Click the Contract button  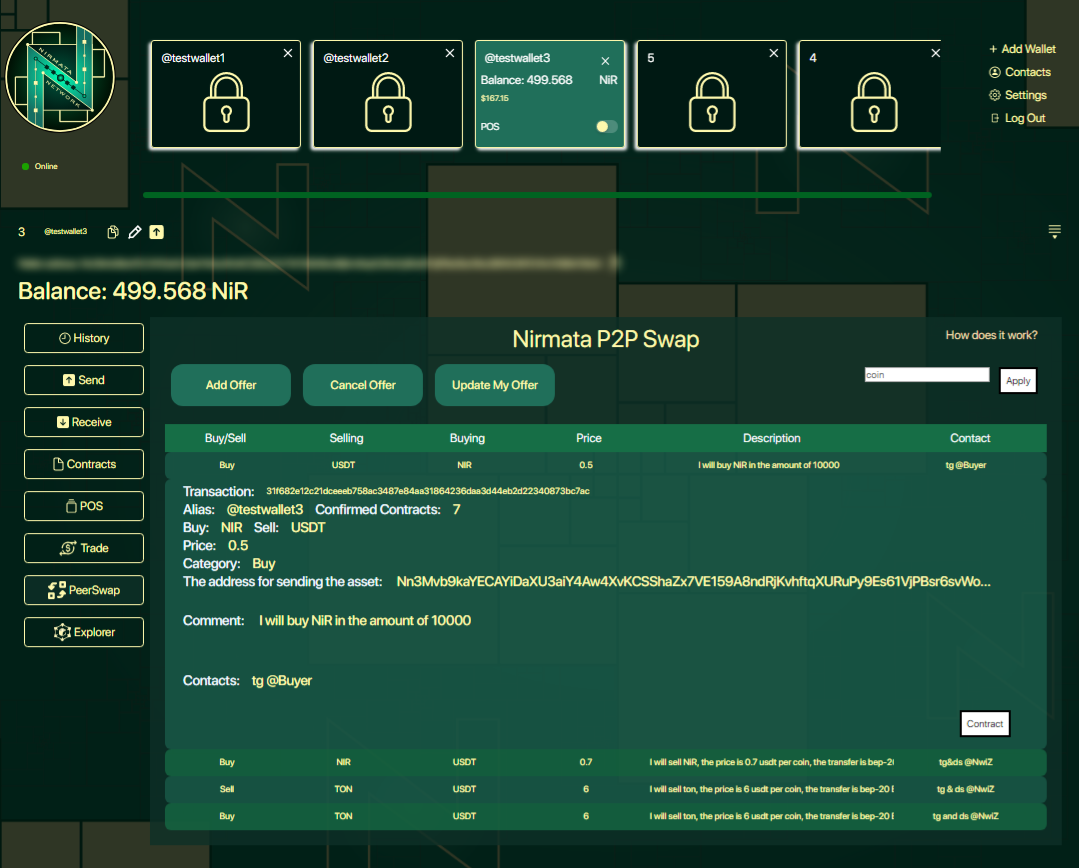tap(985, 724)
